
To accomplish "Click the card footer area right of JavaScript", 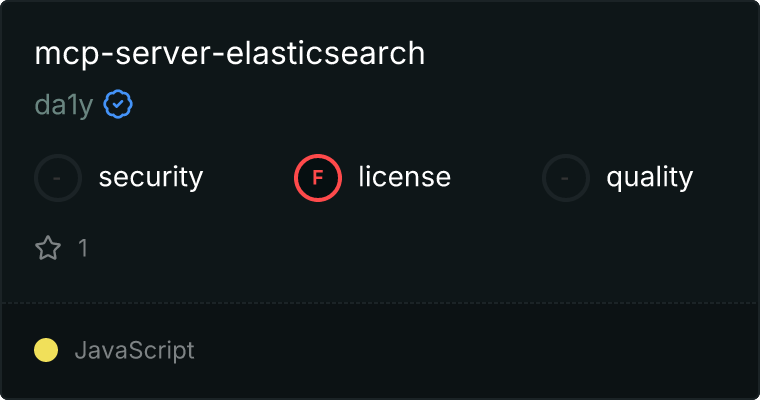I will (x=475, y=351).
